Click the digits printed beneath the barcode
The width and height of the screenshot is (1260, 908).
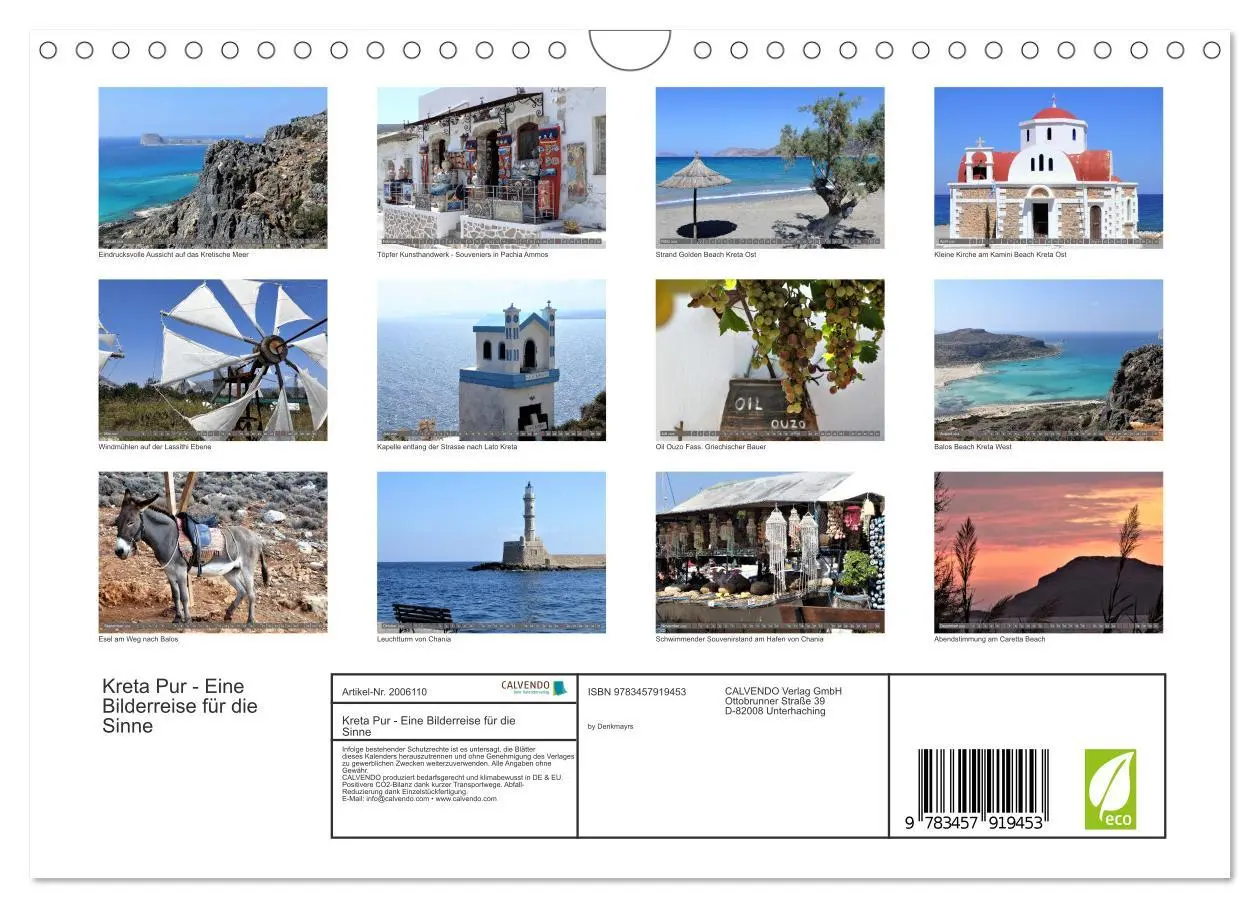[x=974, y=823]
